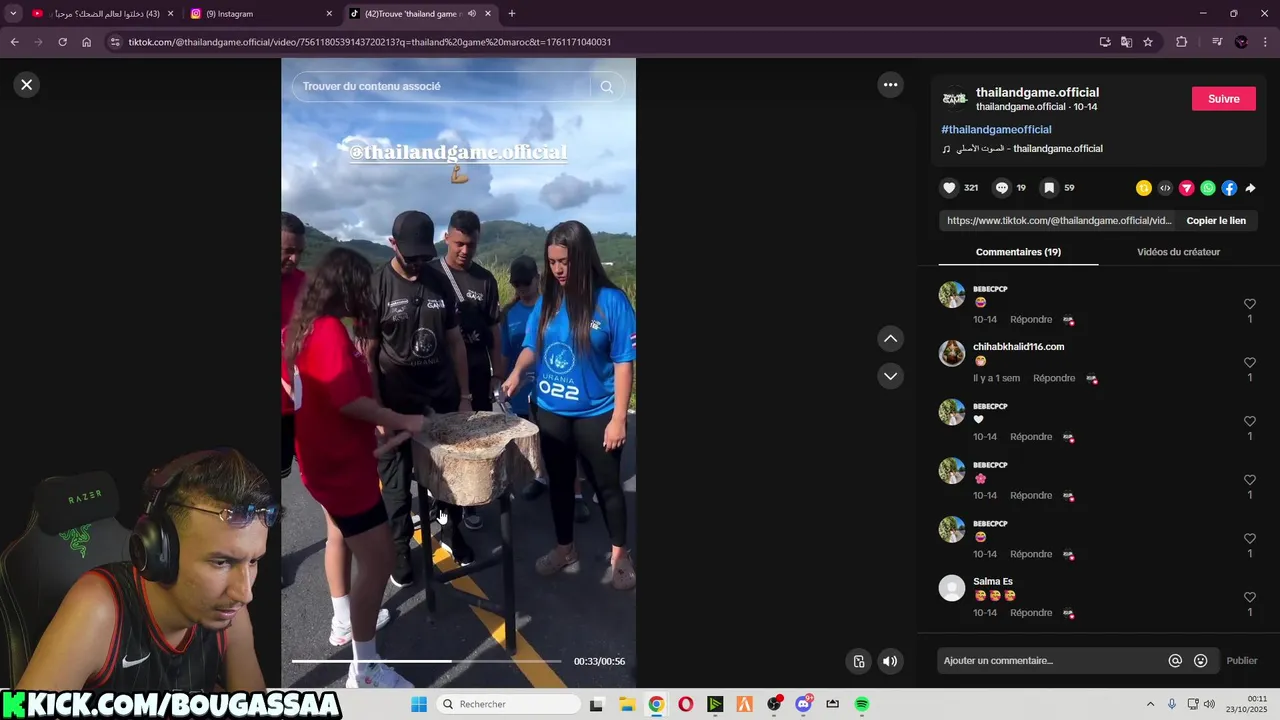
Task: Go to the next video
Action: pyautogui.click(x=891, y=376)
